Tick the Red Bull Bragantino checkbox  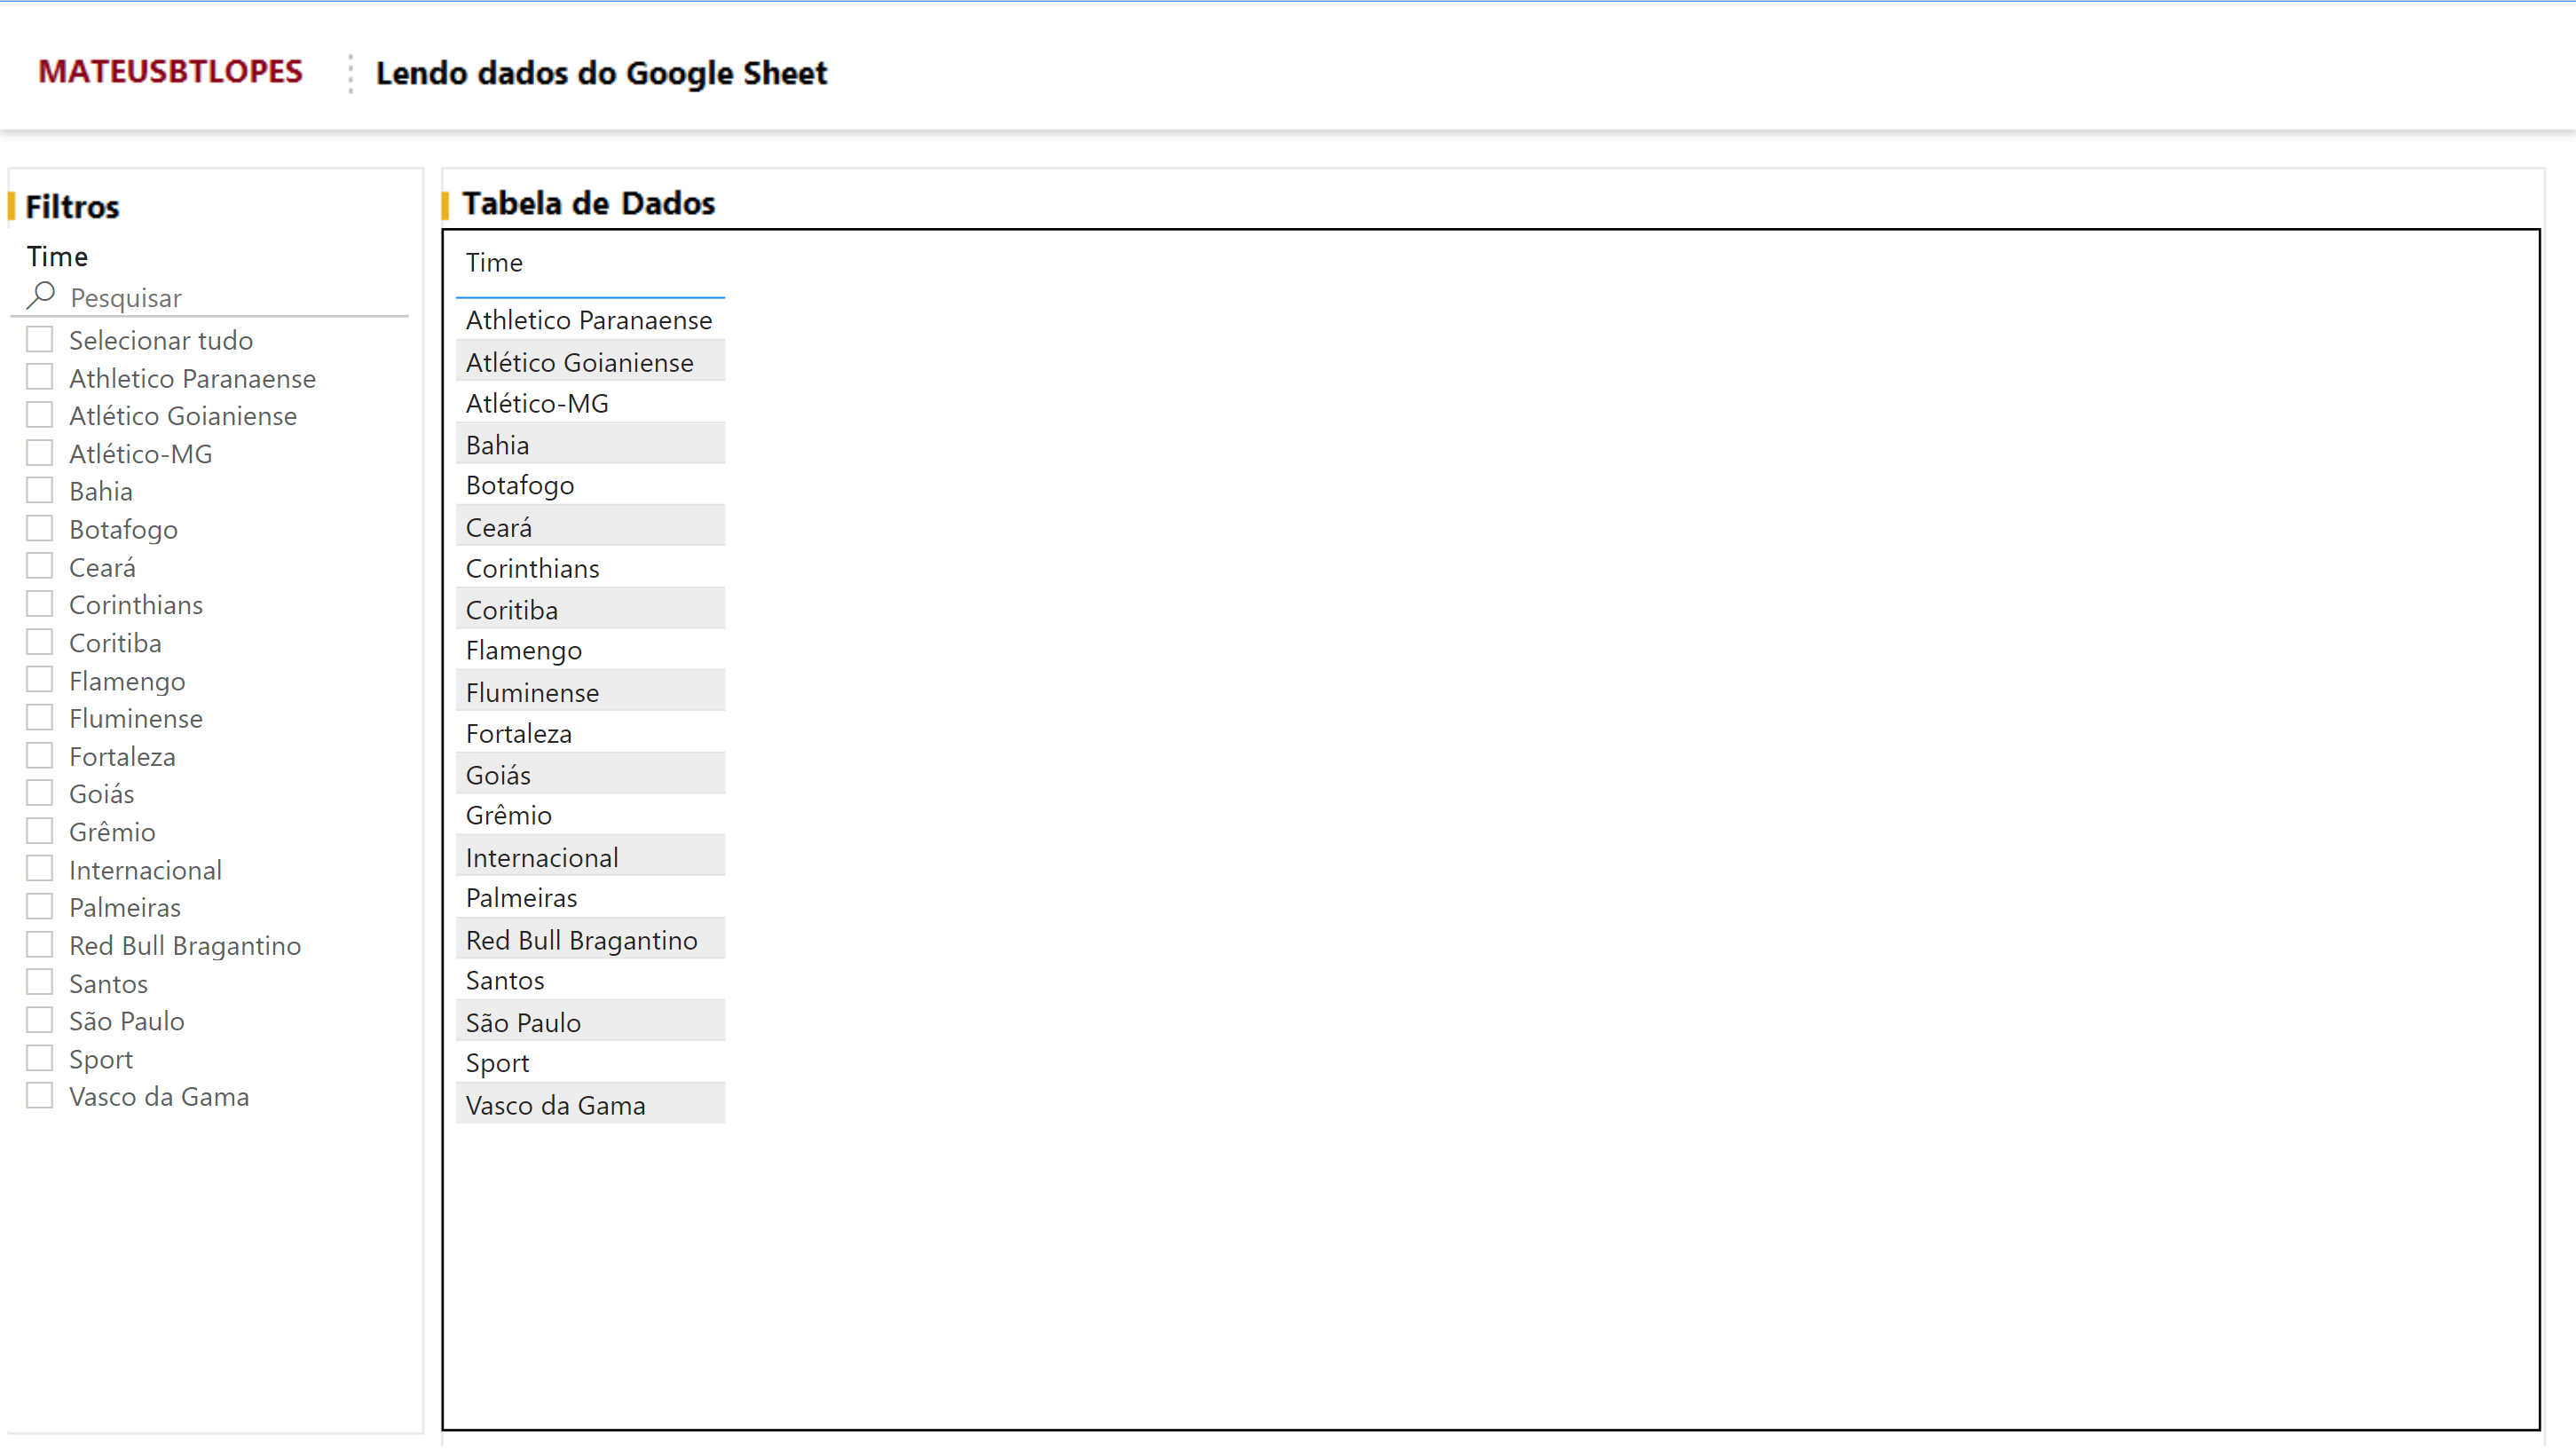tap(39, 946)
